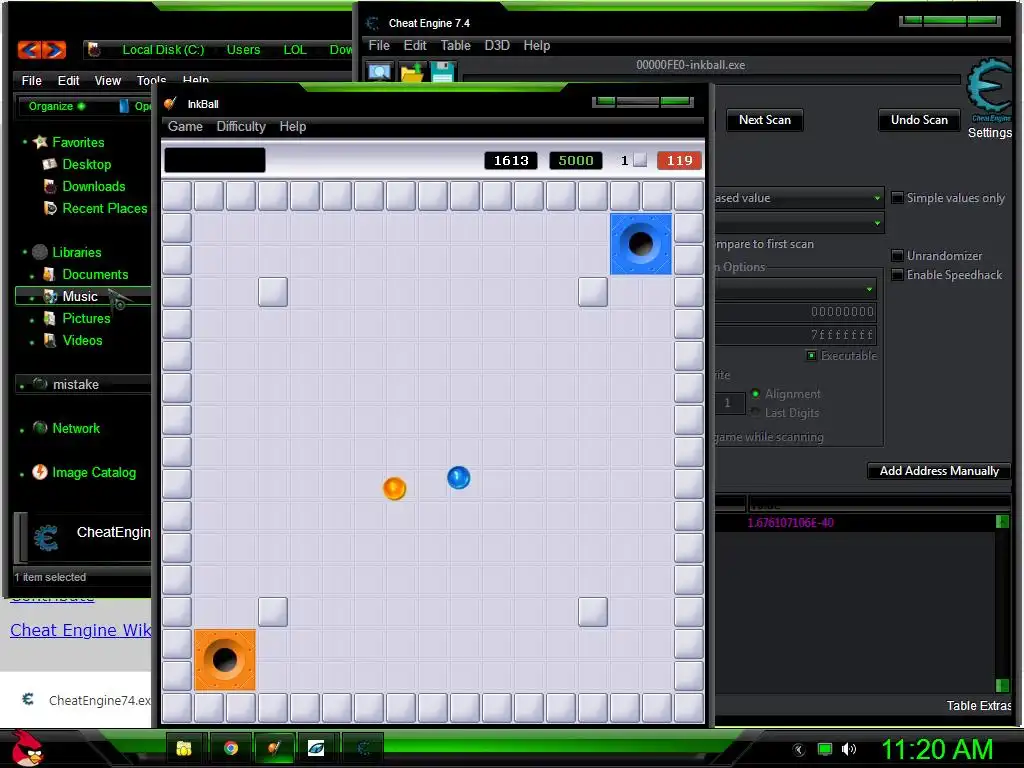Click the blue ball in InkBall

[458, 477]
